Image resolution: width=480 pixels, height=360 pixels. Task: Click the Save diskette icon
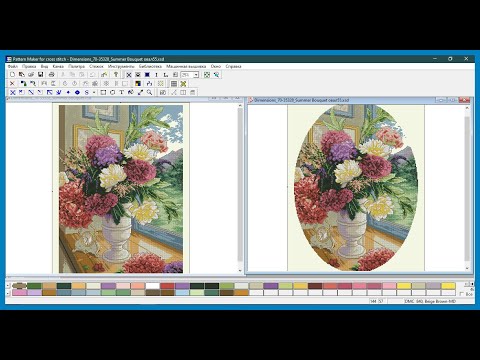click(x=41, y=75)
